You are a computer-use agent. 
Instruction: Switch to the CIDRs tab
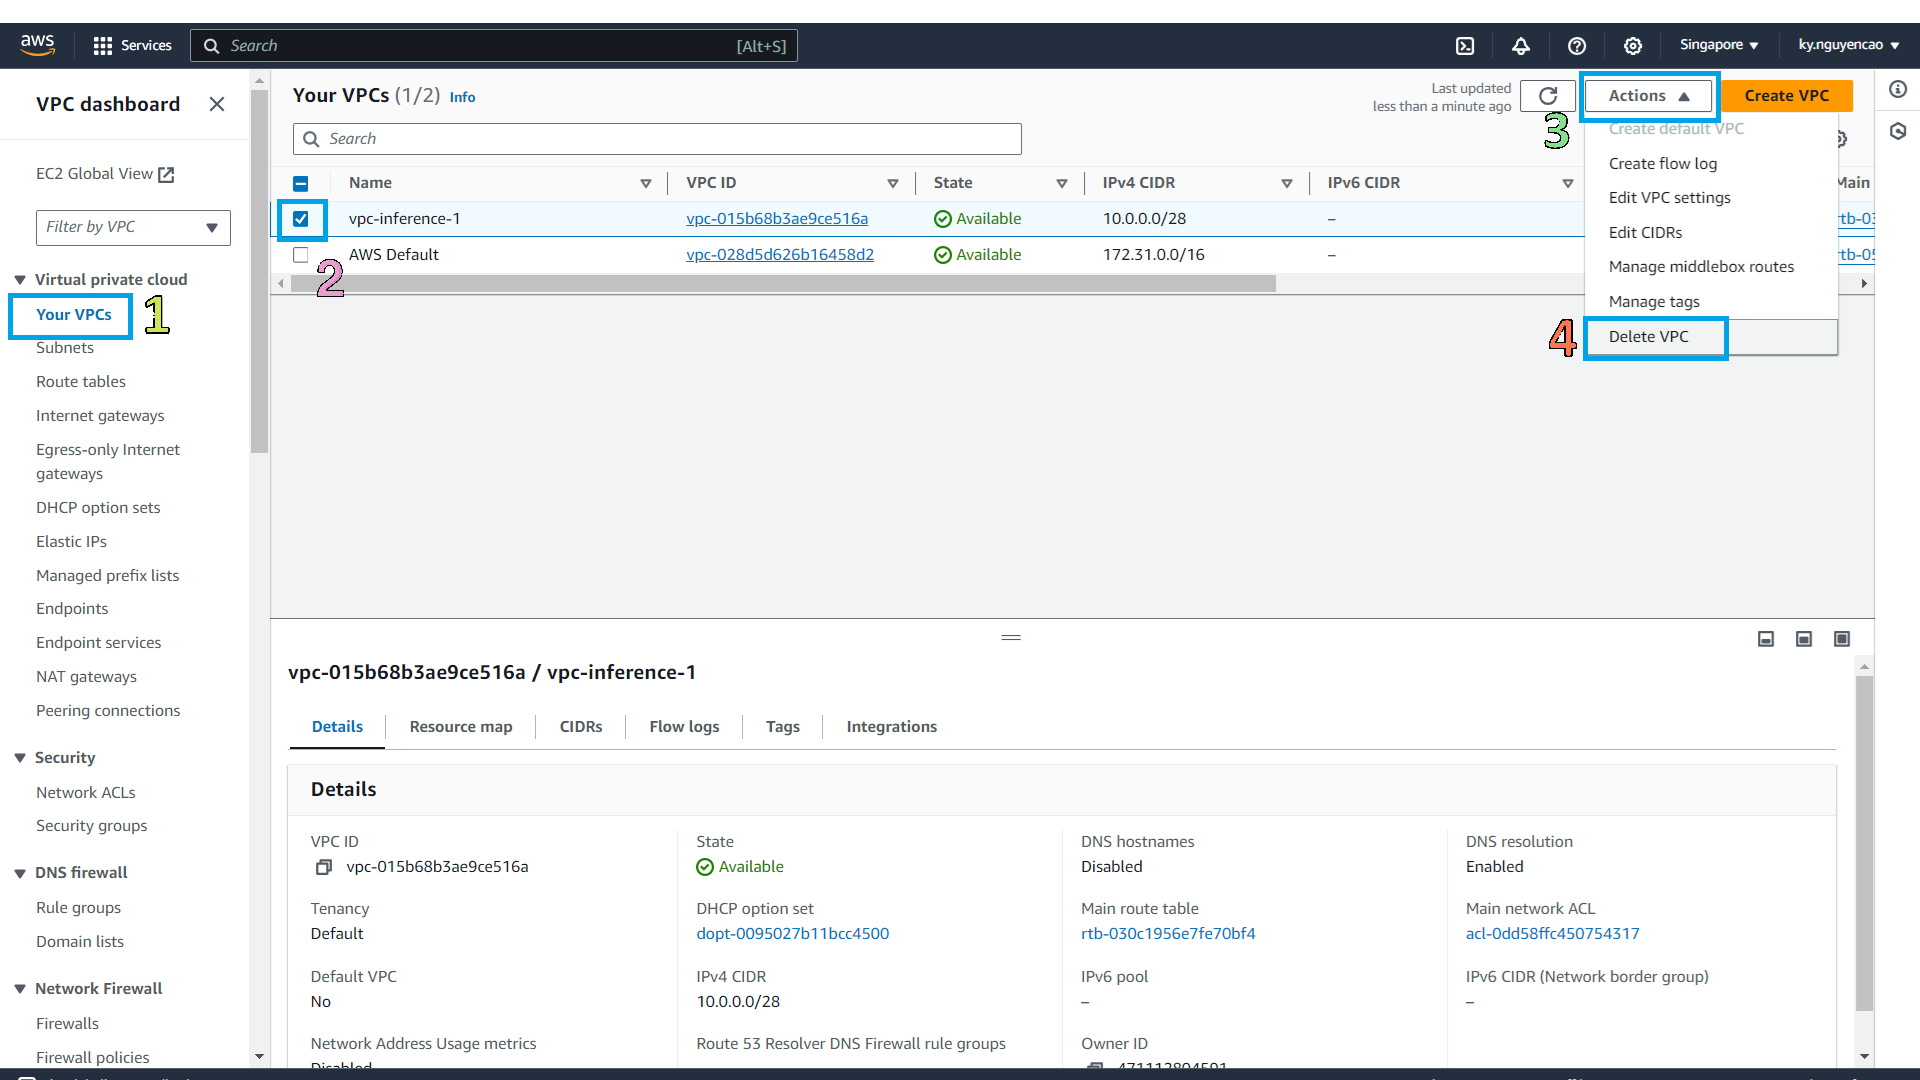click(581, 727)
